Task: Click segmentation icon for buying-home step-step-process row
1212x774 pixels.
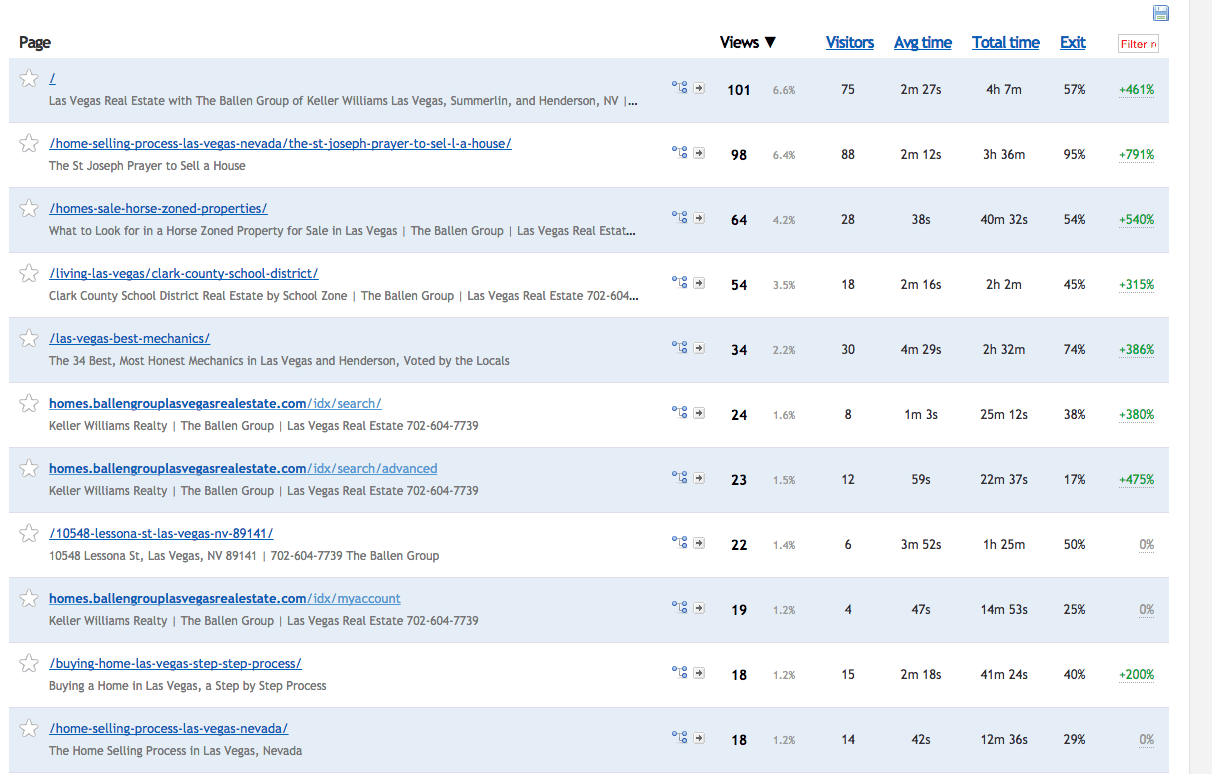Action: pyautogui.click(x=680, y=673)
